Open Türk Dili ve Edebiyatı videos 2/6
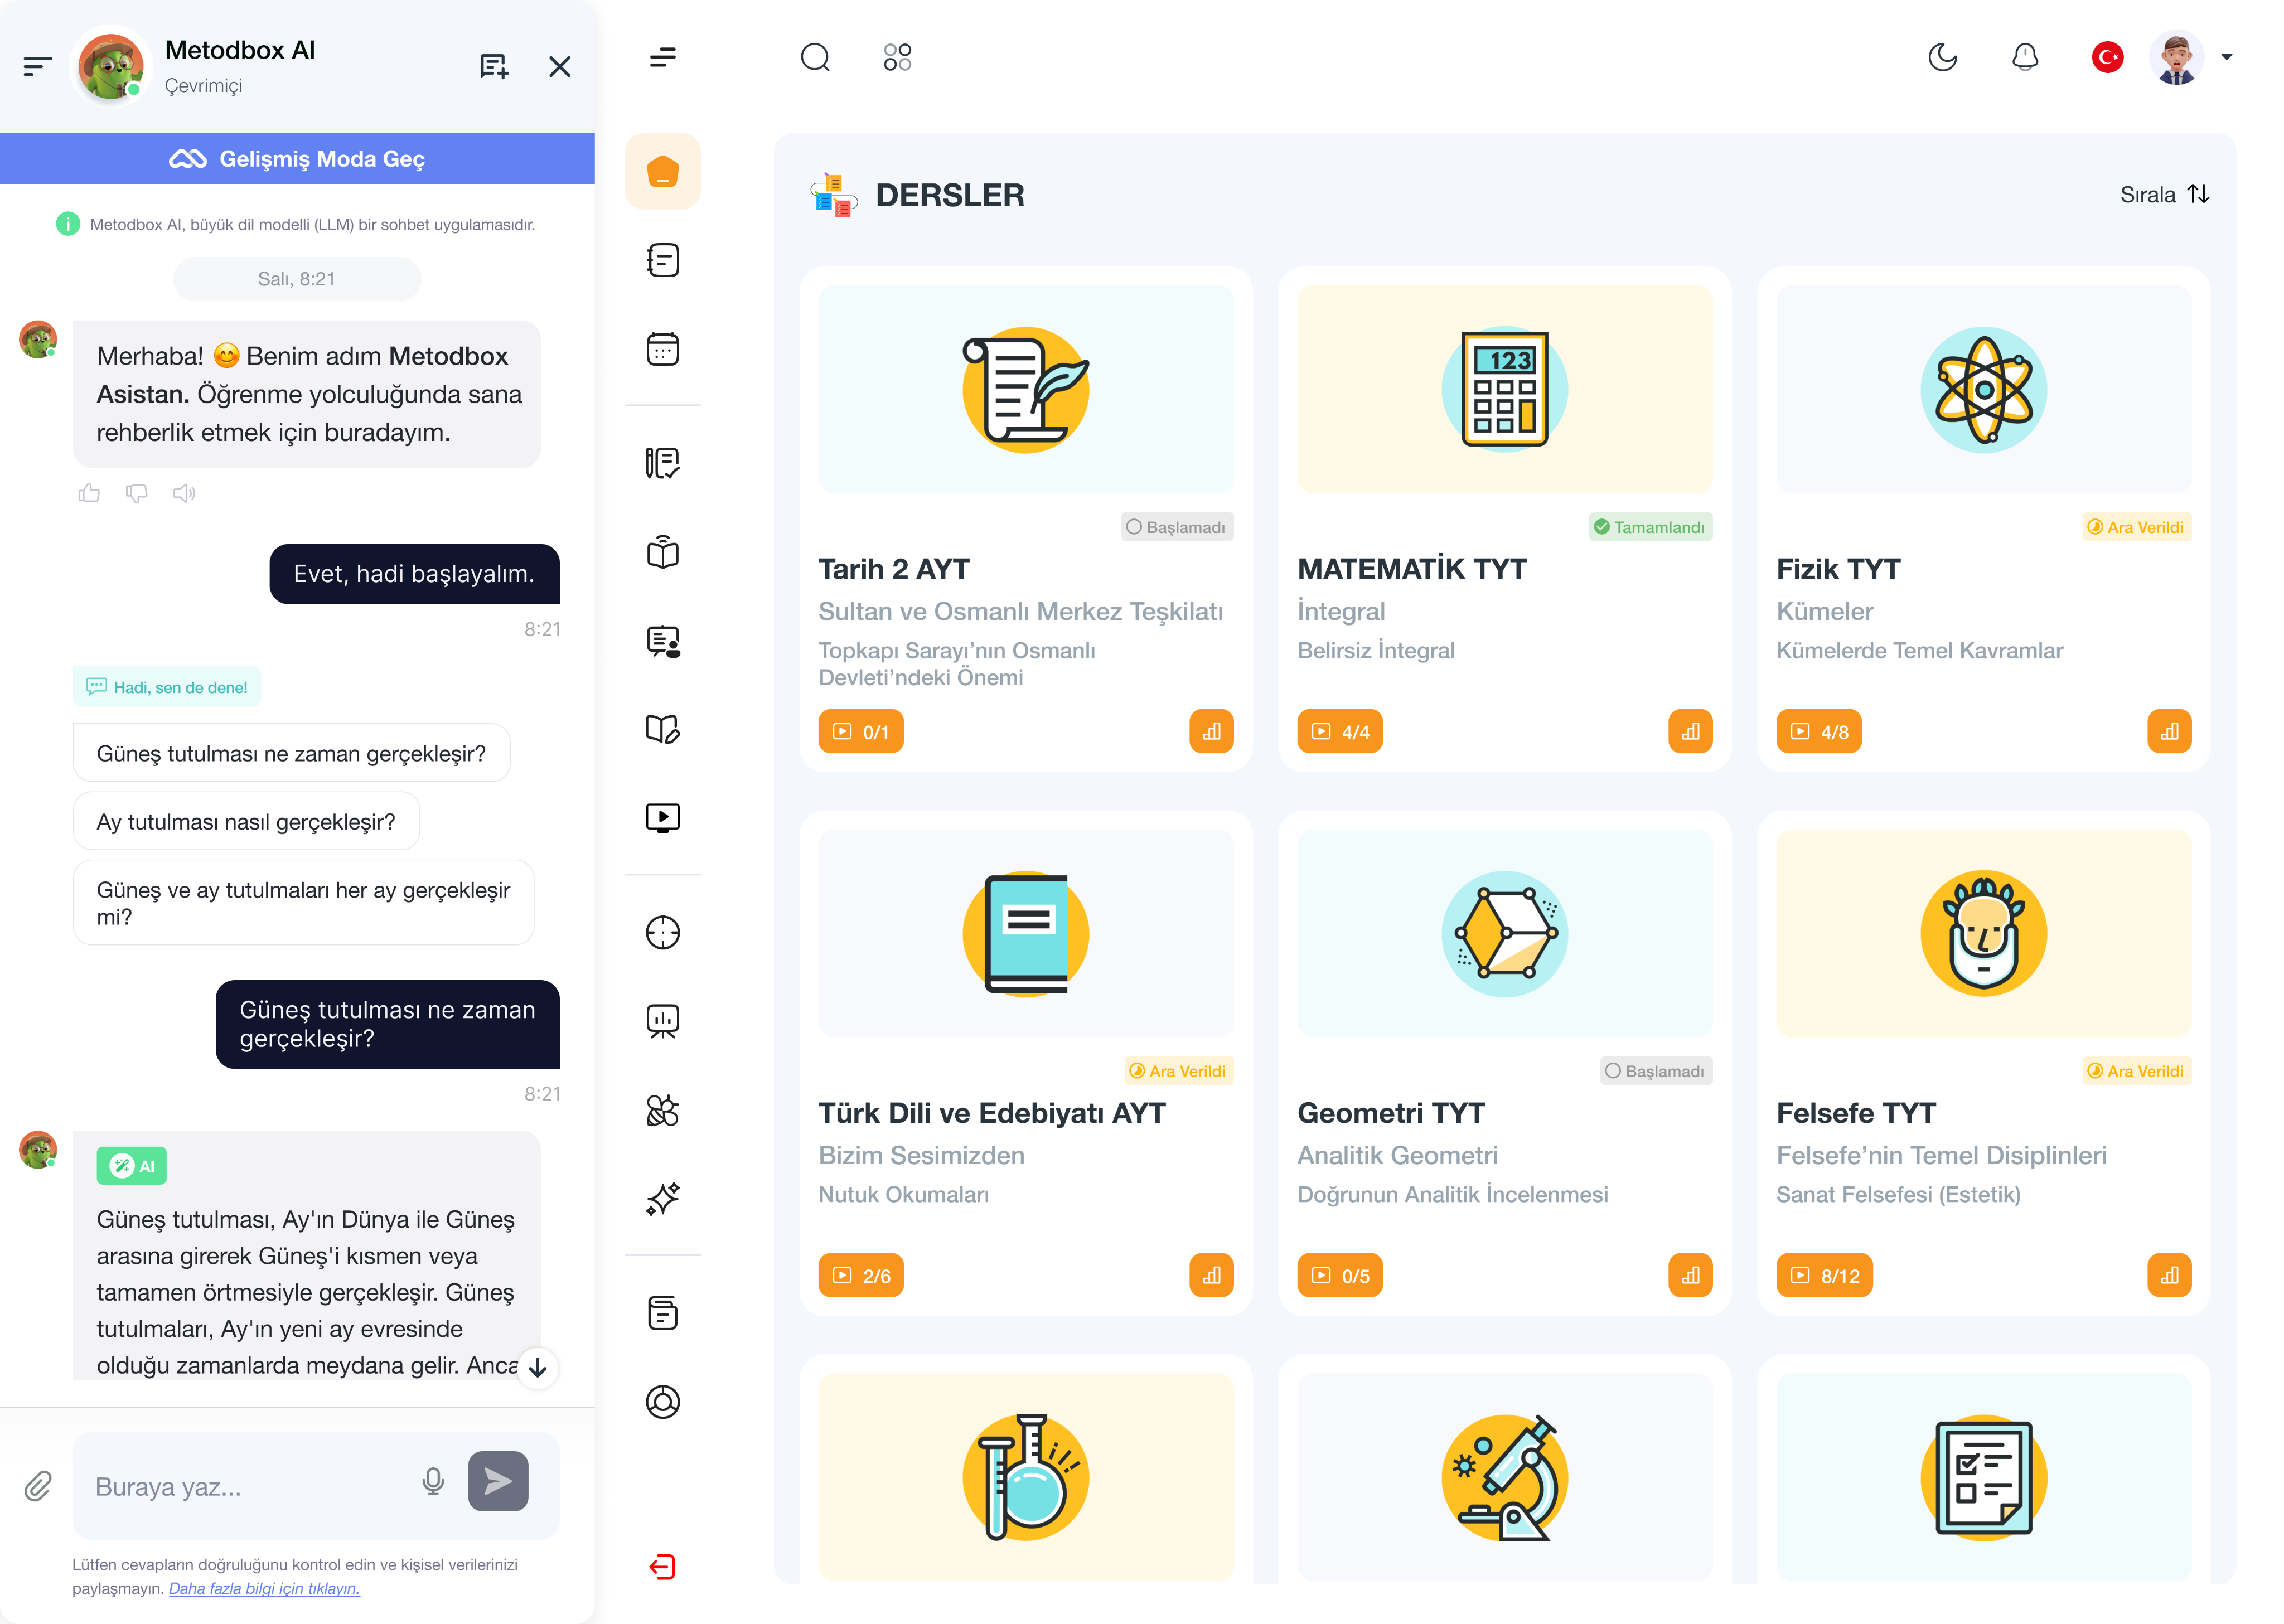The width and height of the screenshot is (2284, 1624). (x=860, y=1276)
